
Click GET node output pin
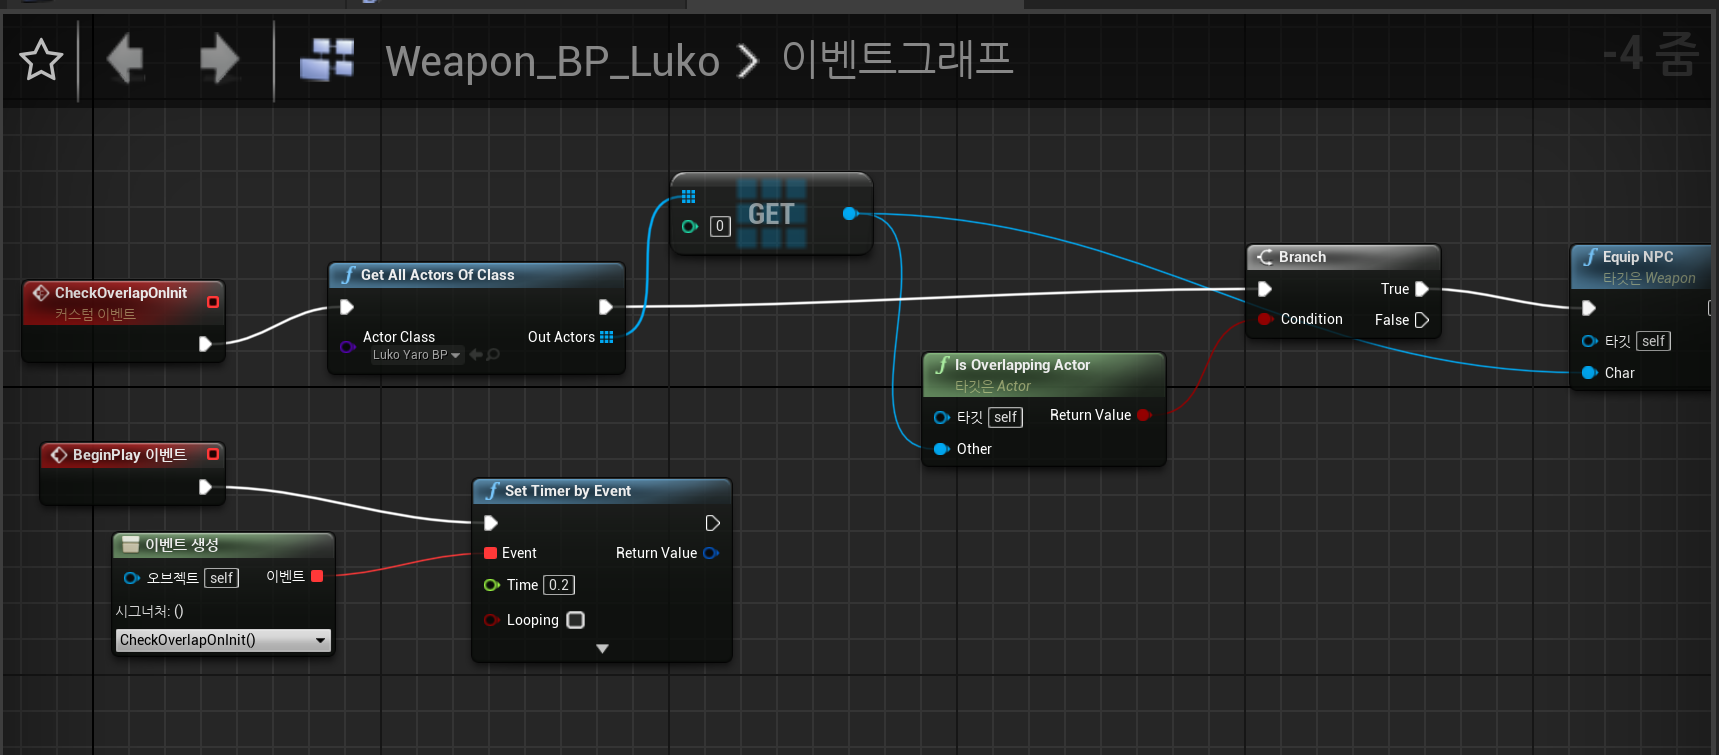[x=850, y=213]
